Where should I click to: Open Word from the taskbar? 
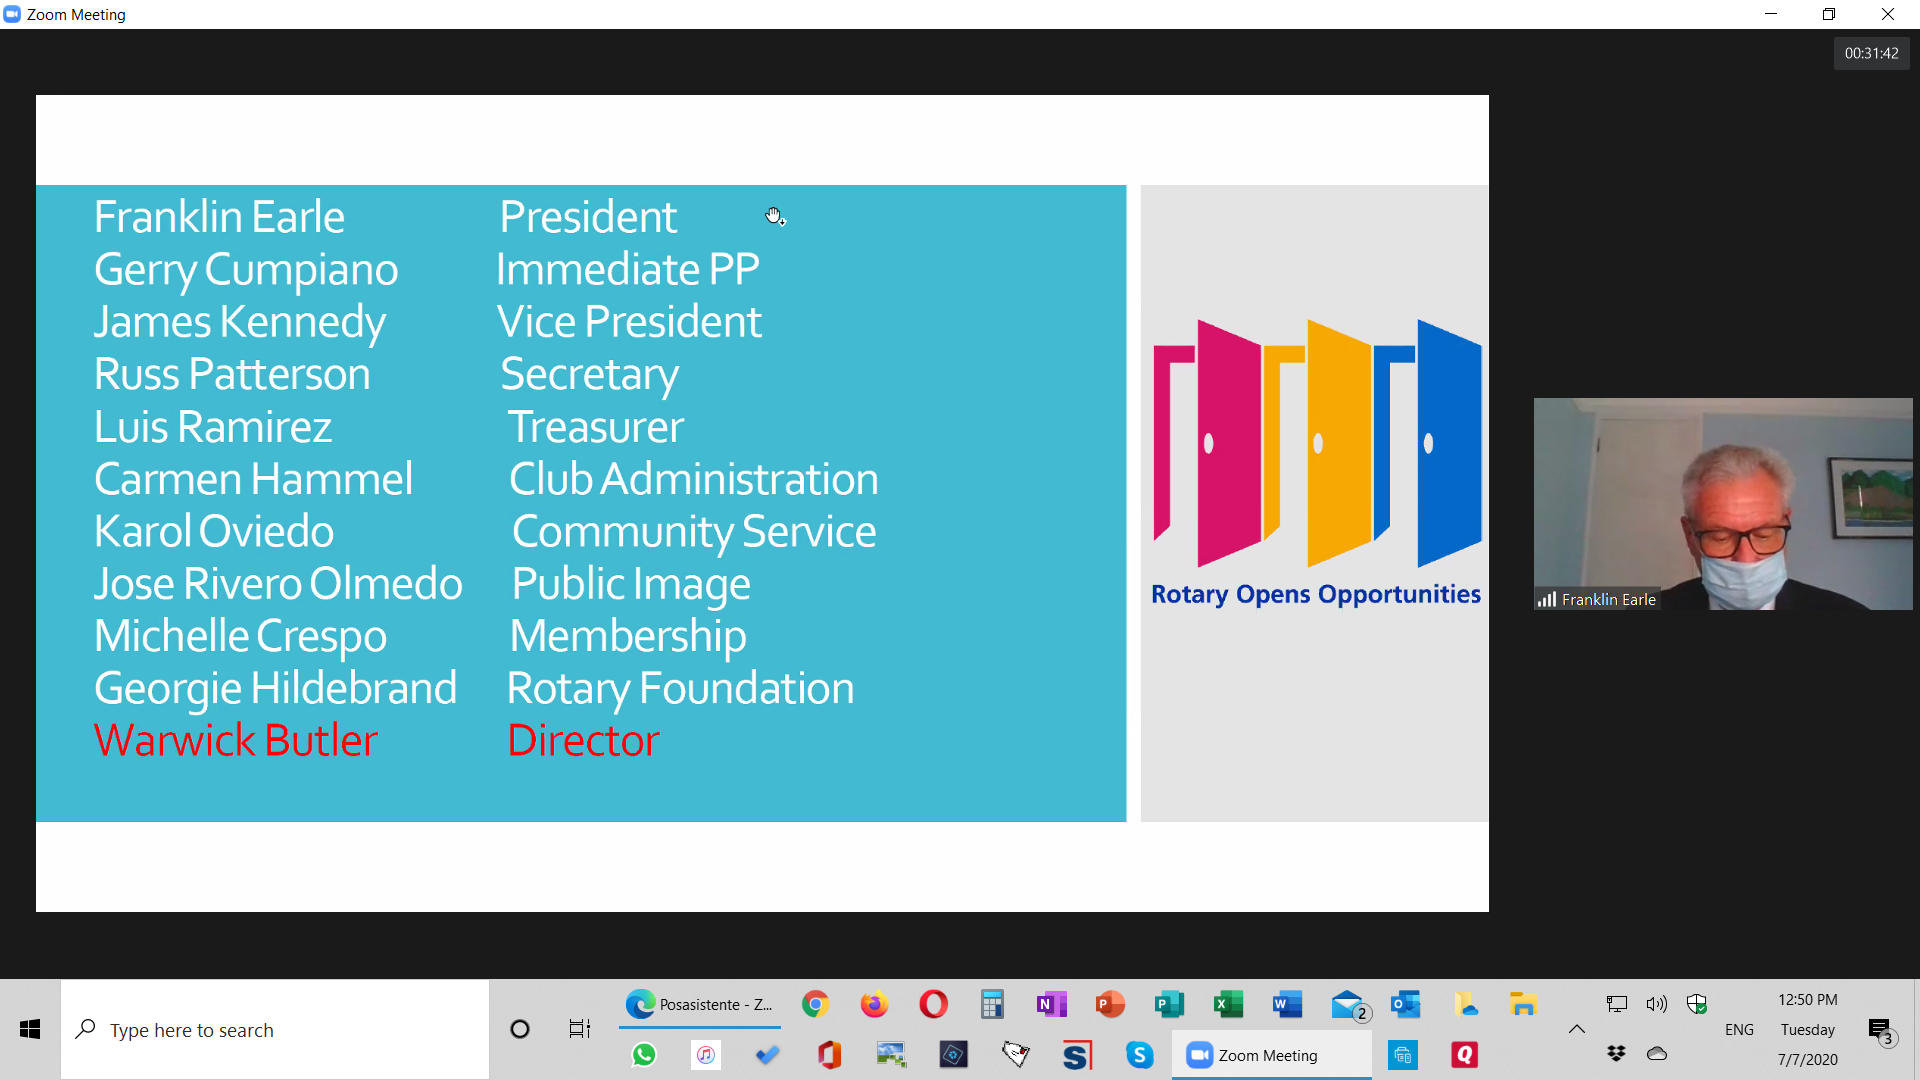pos(1287,1004)
